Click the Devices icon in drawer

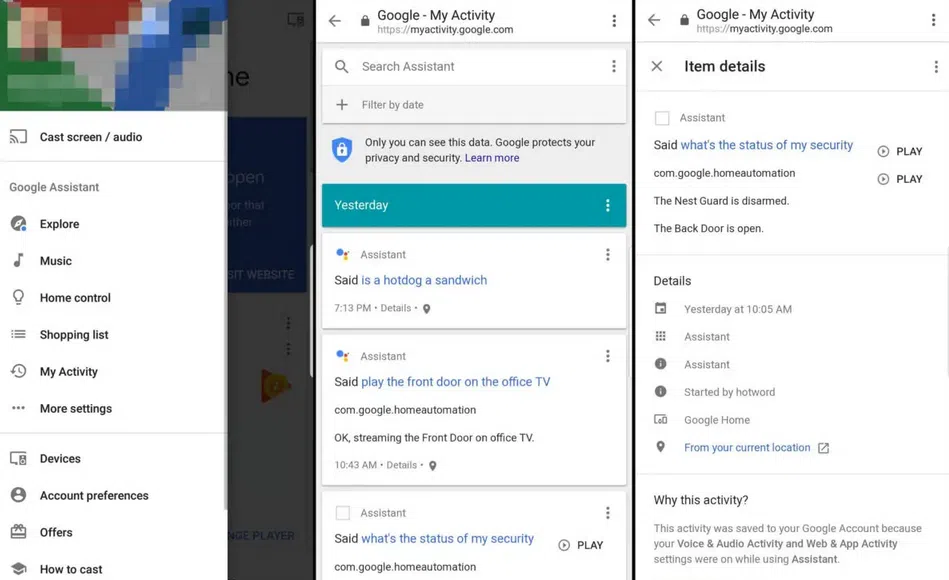coord(18,458)
